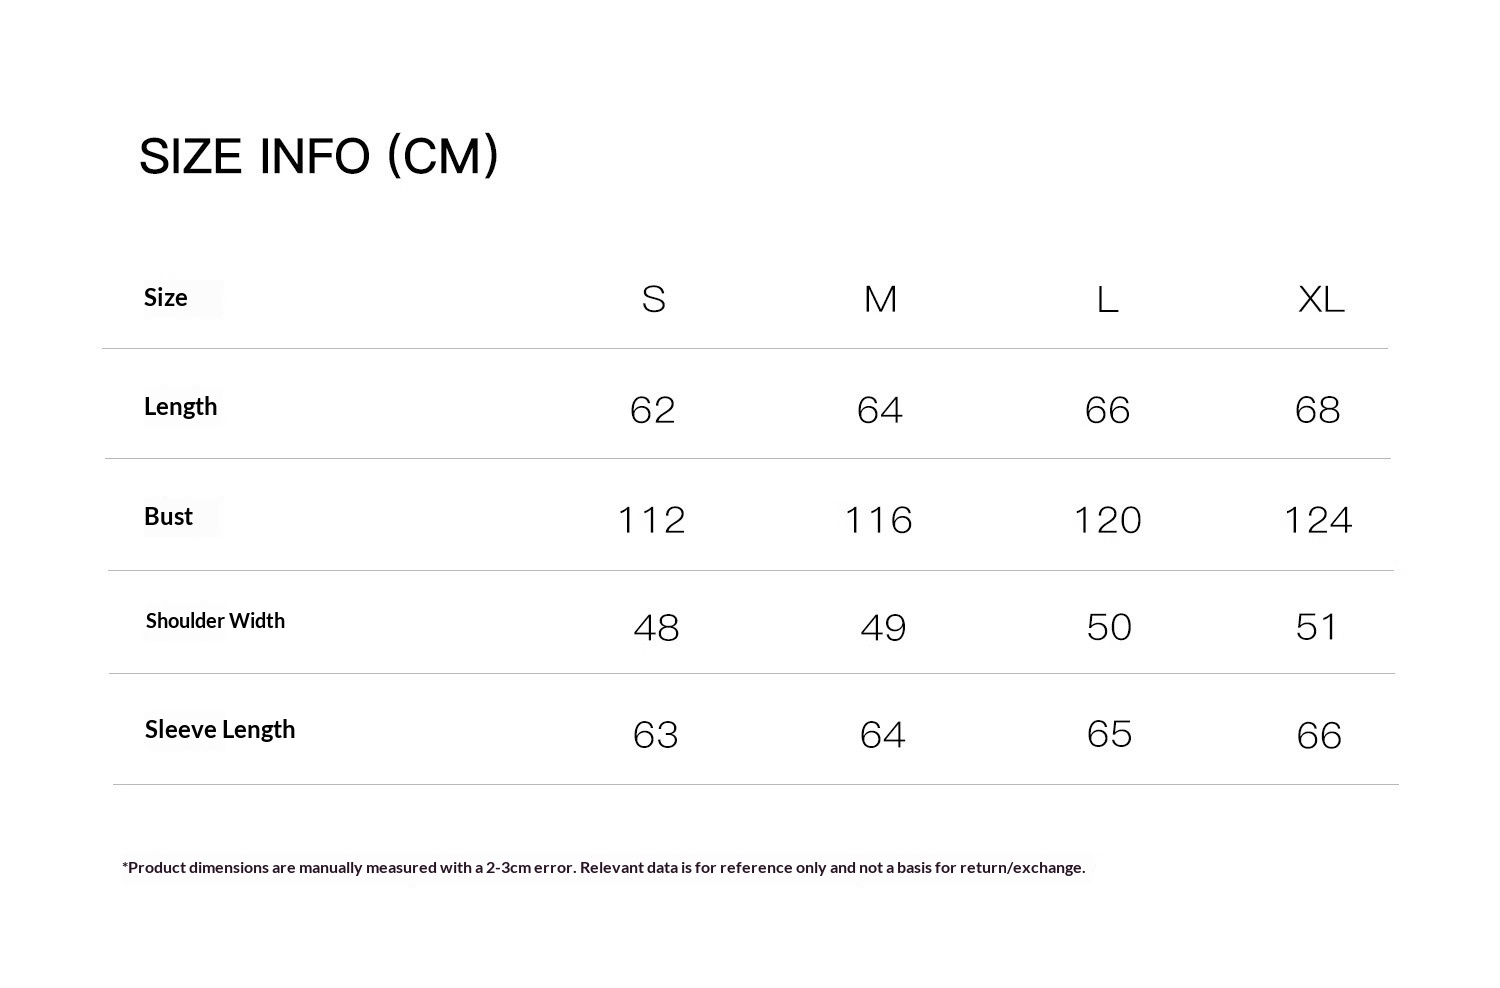
Task: Click the Length value 62 for S
Action: coord(653,410)
